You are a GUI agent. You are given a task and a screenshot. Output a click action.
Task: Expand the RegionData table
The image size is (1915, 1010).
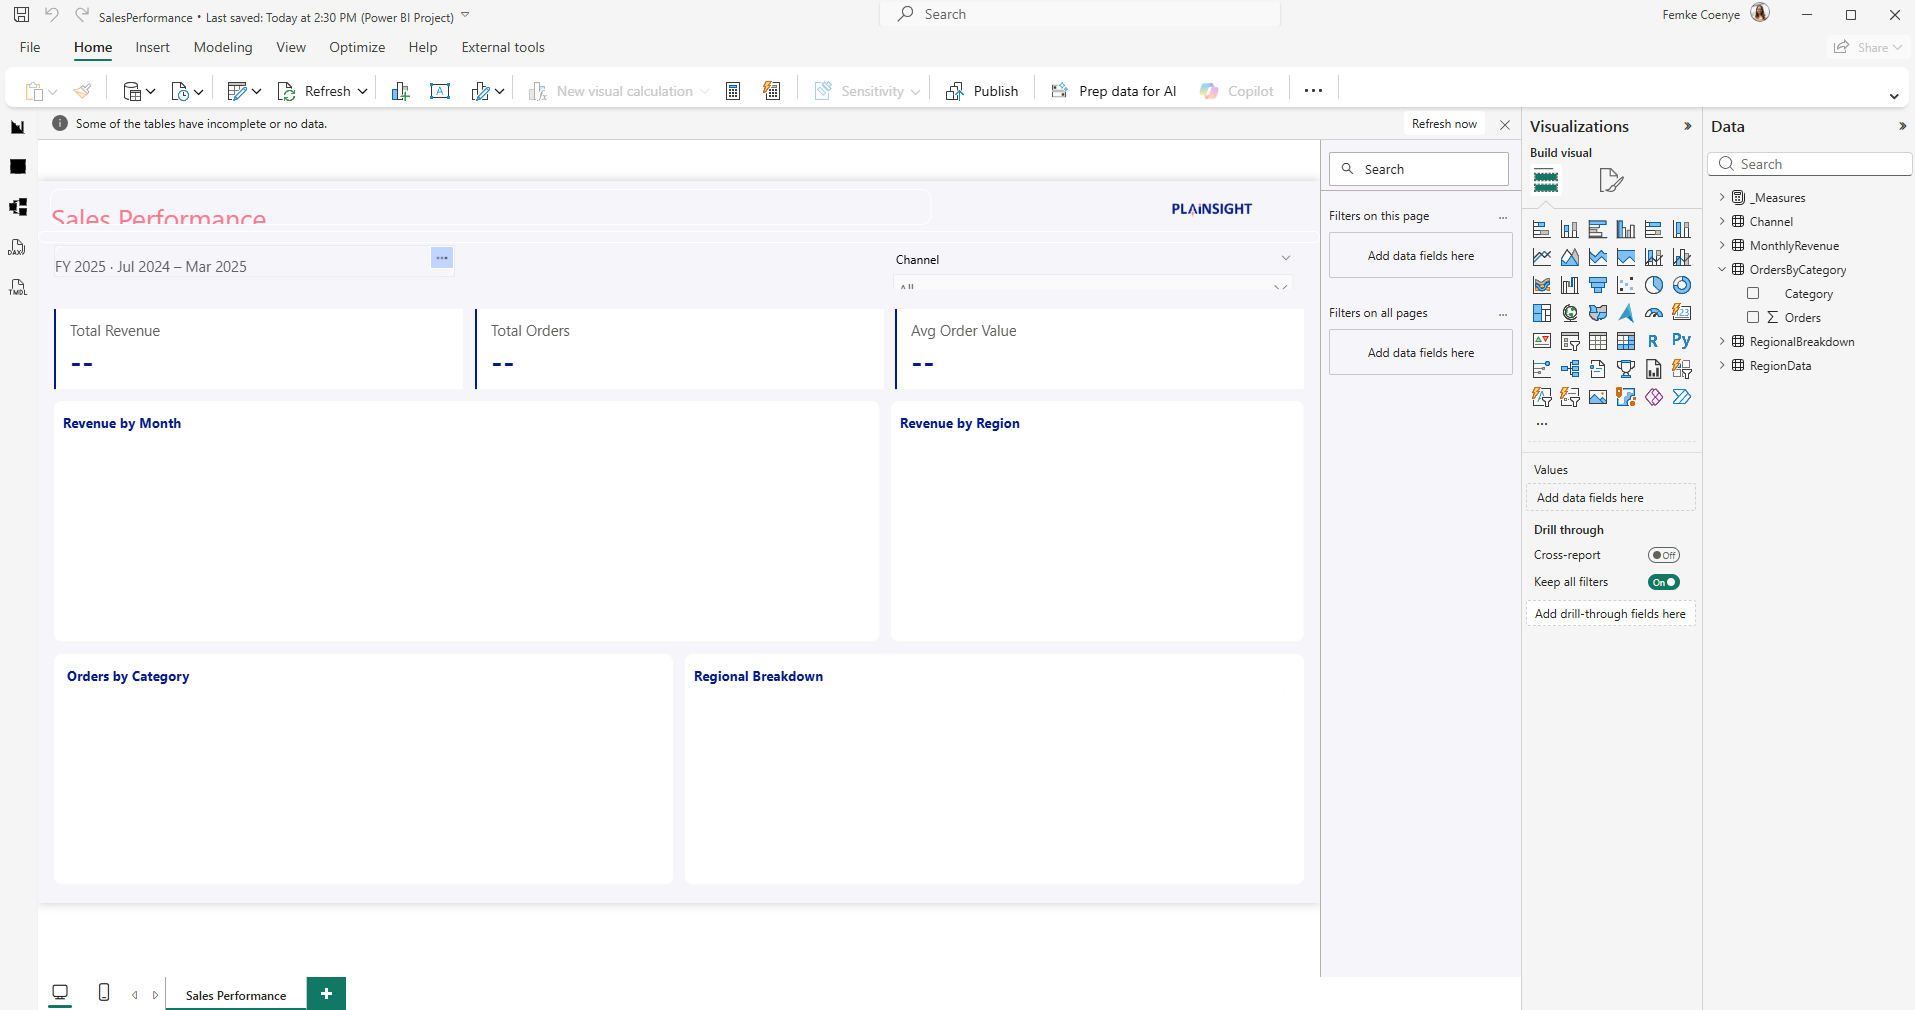[1722, 365]
